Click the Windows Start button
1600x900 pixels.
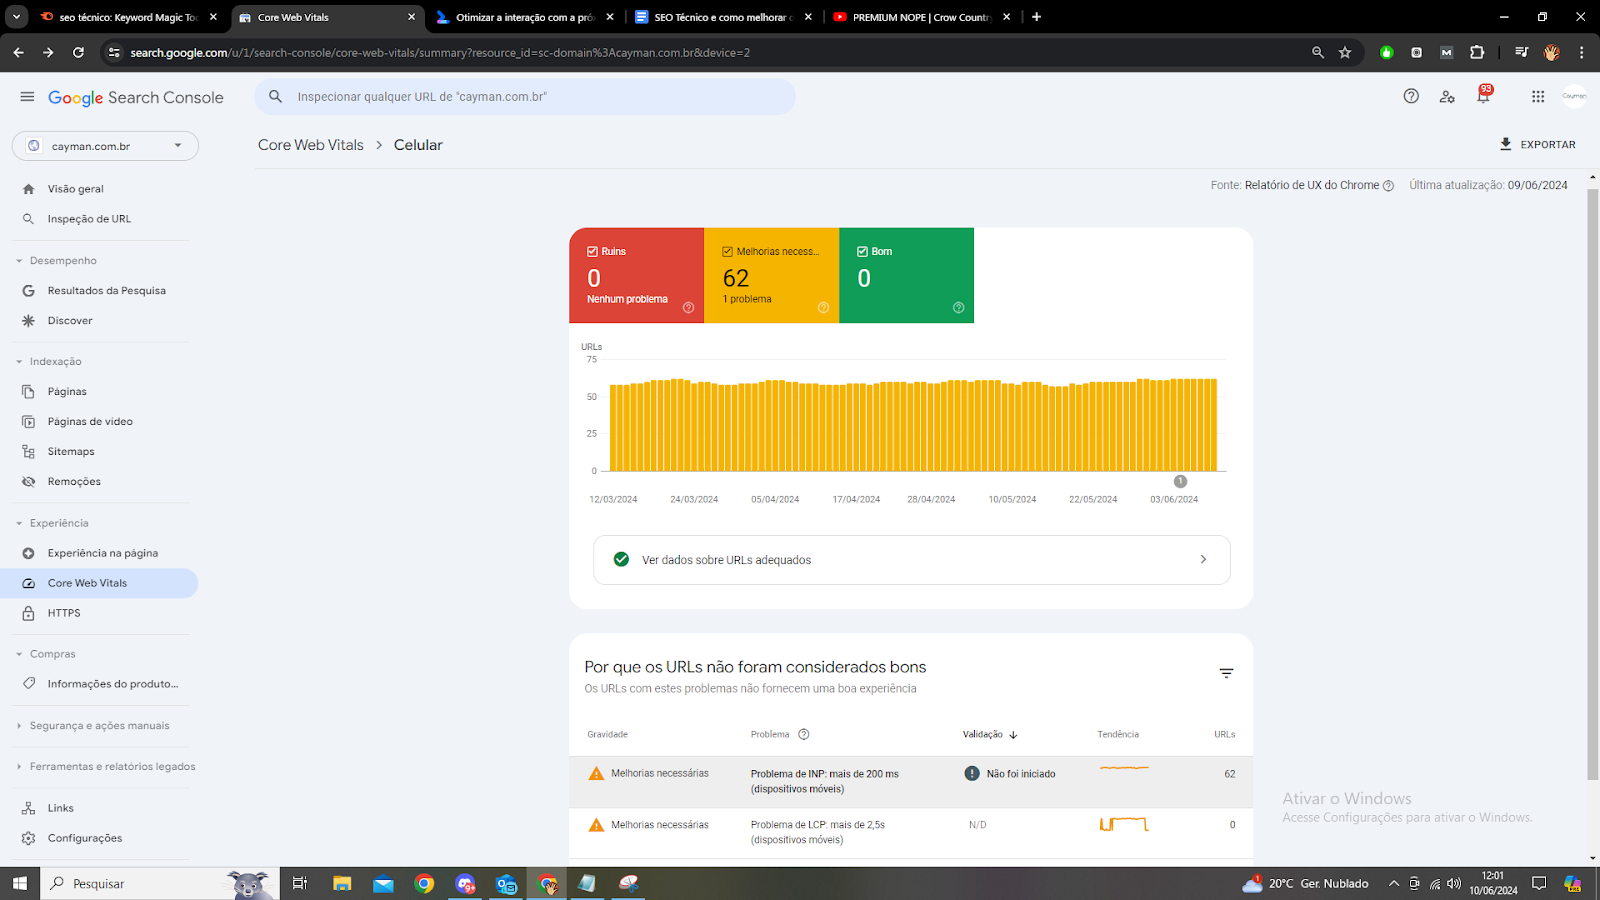pos(20,884)
